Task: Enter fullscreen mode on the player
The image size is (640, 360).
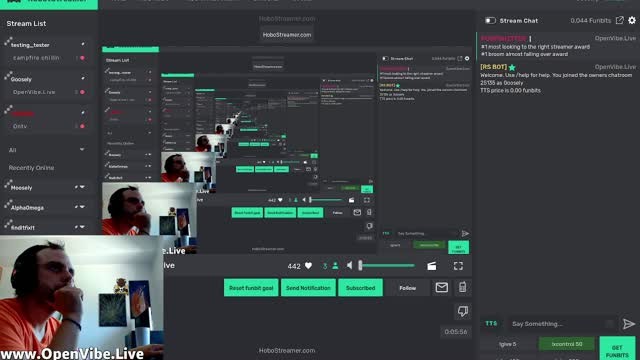Action: tap(458, 266)
